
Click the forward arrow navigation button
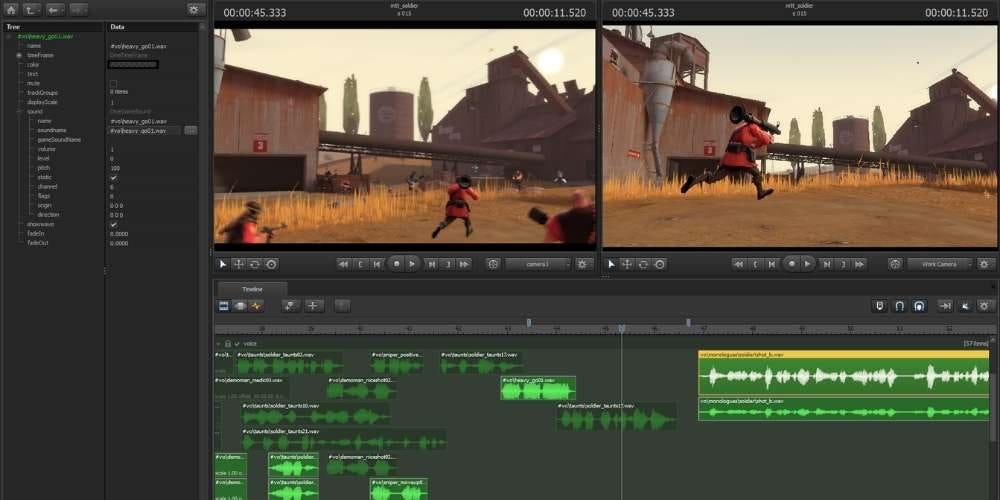78,10
